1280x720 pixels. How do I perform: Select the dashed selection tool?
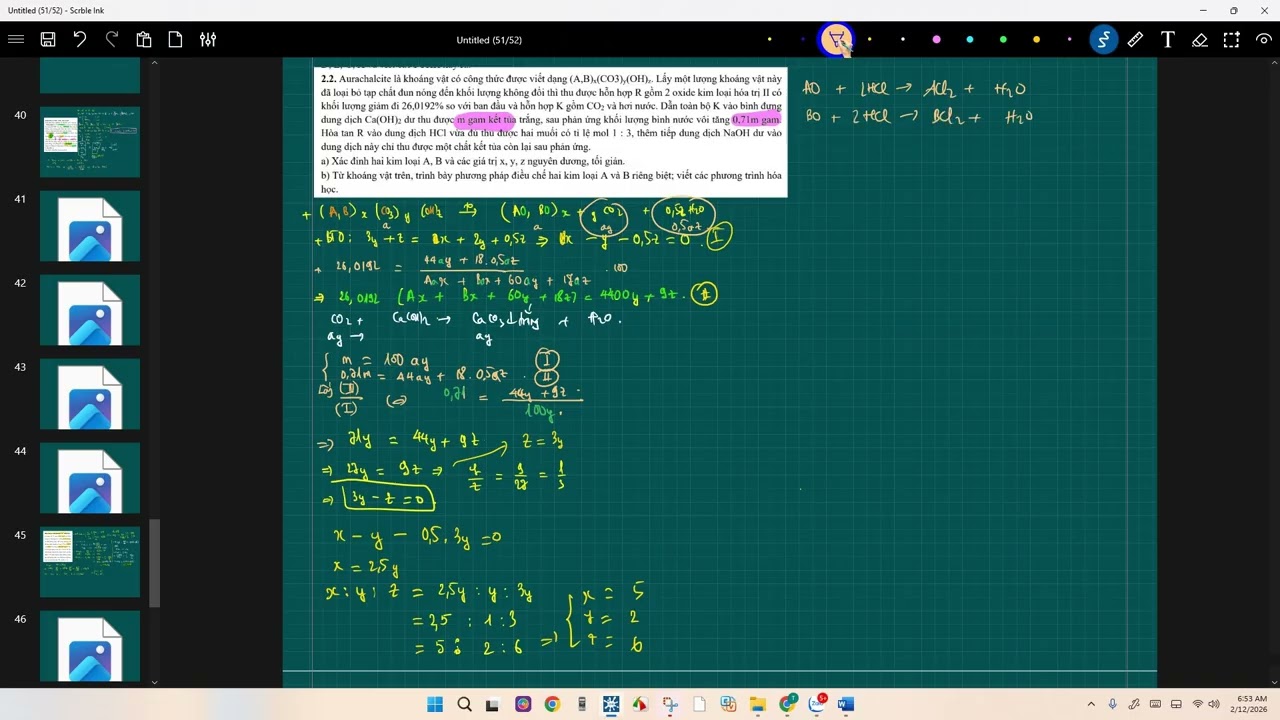click(1231, 40)
